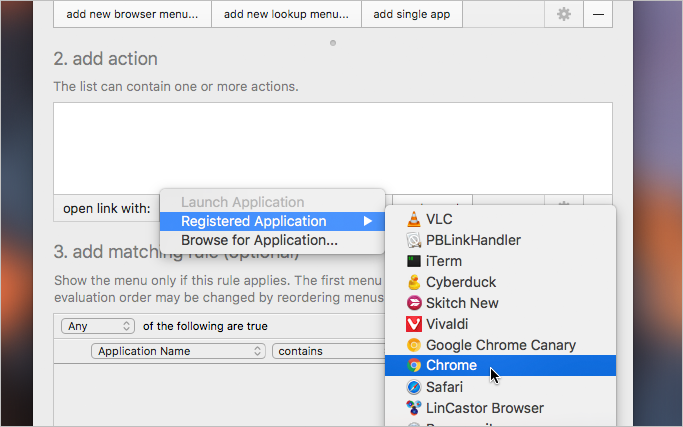Screen dimensions: 683x427
Task: Select Chrome from the submenu
Action: coord(500,365)
